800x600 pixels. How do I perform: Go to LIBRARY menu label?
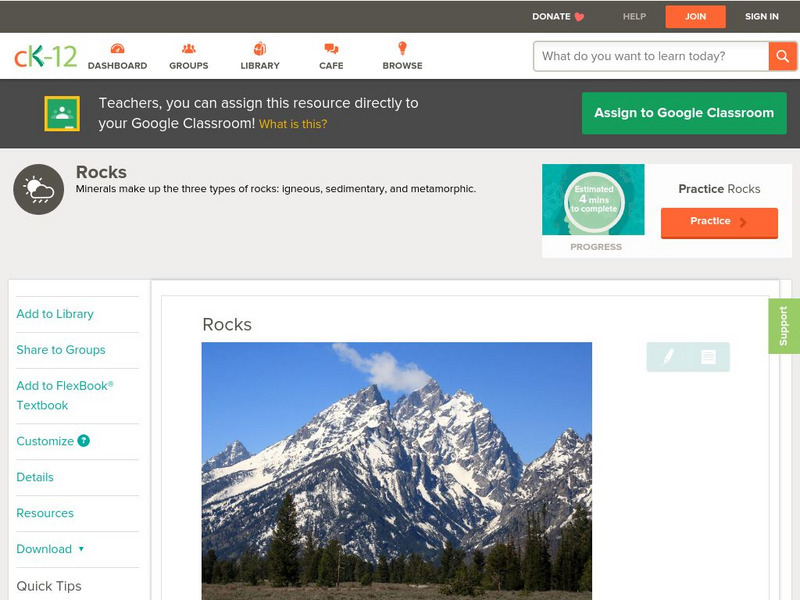coord(260,66)
